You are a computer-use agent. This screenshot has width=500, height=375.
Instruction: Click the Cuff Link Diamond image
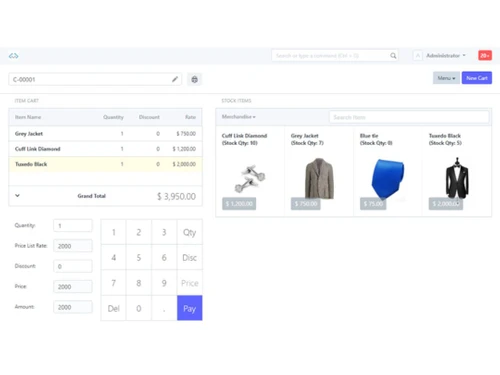[x=250, y=178]
